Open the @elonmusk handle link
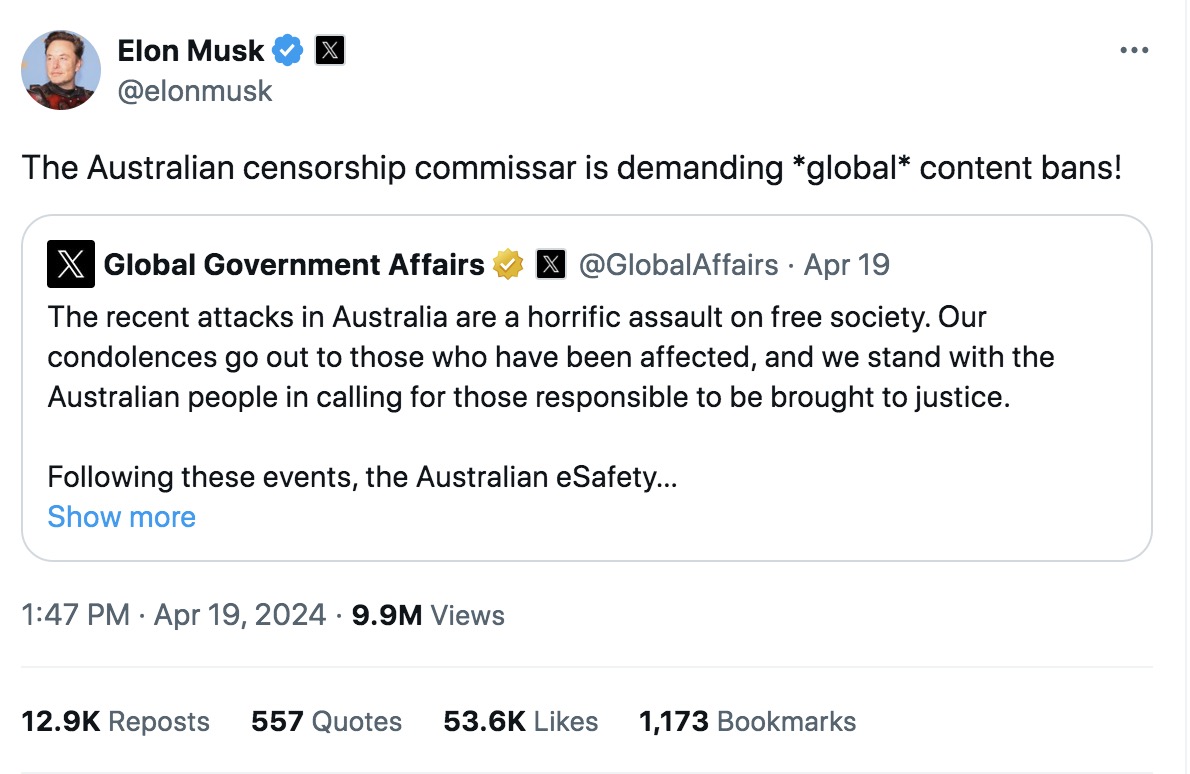The width and height of the screenshot is (1190, 774). (x=195, y=91)
